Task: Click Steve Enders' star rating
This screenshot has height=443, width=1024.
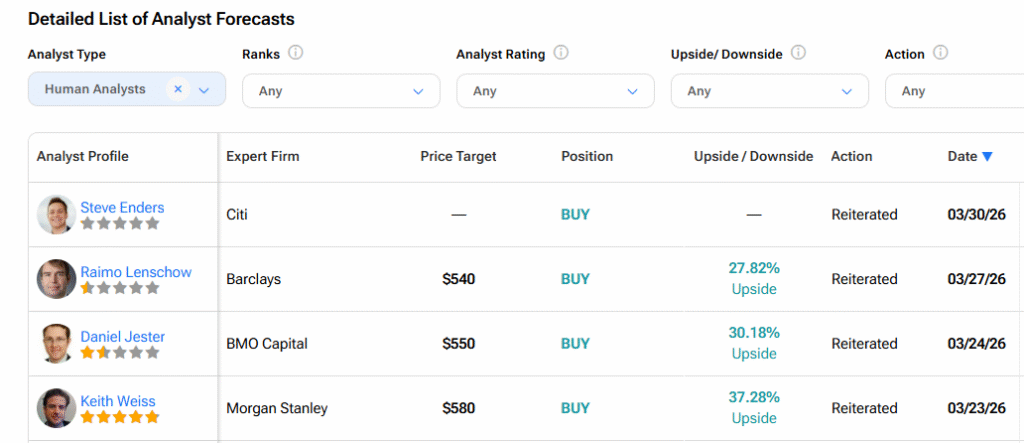Action: pos(120,224)
